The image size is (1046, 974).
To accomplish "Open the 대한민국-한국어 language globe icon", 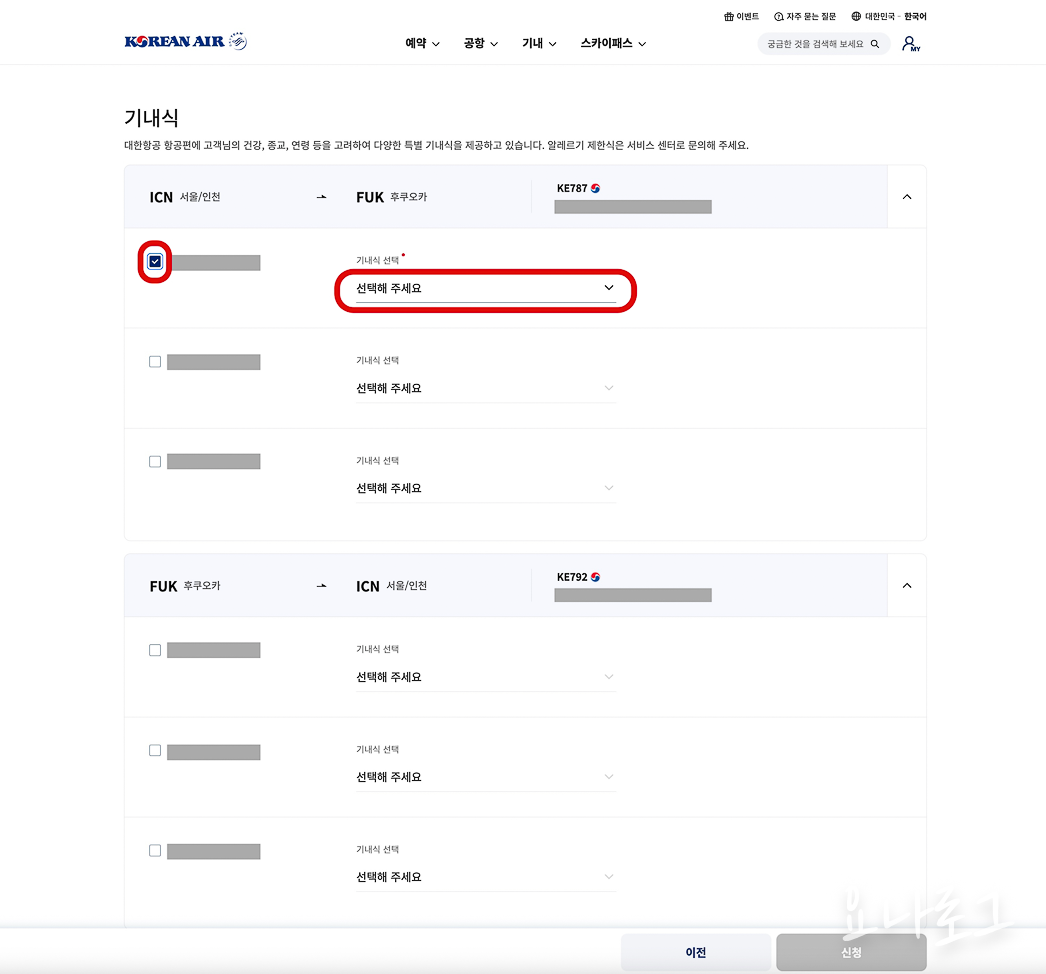I will pos(856,16).
